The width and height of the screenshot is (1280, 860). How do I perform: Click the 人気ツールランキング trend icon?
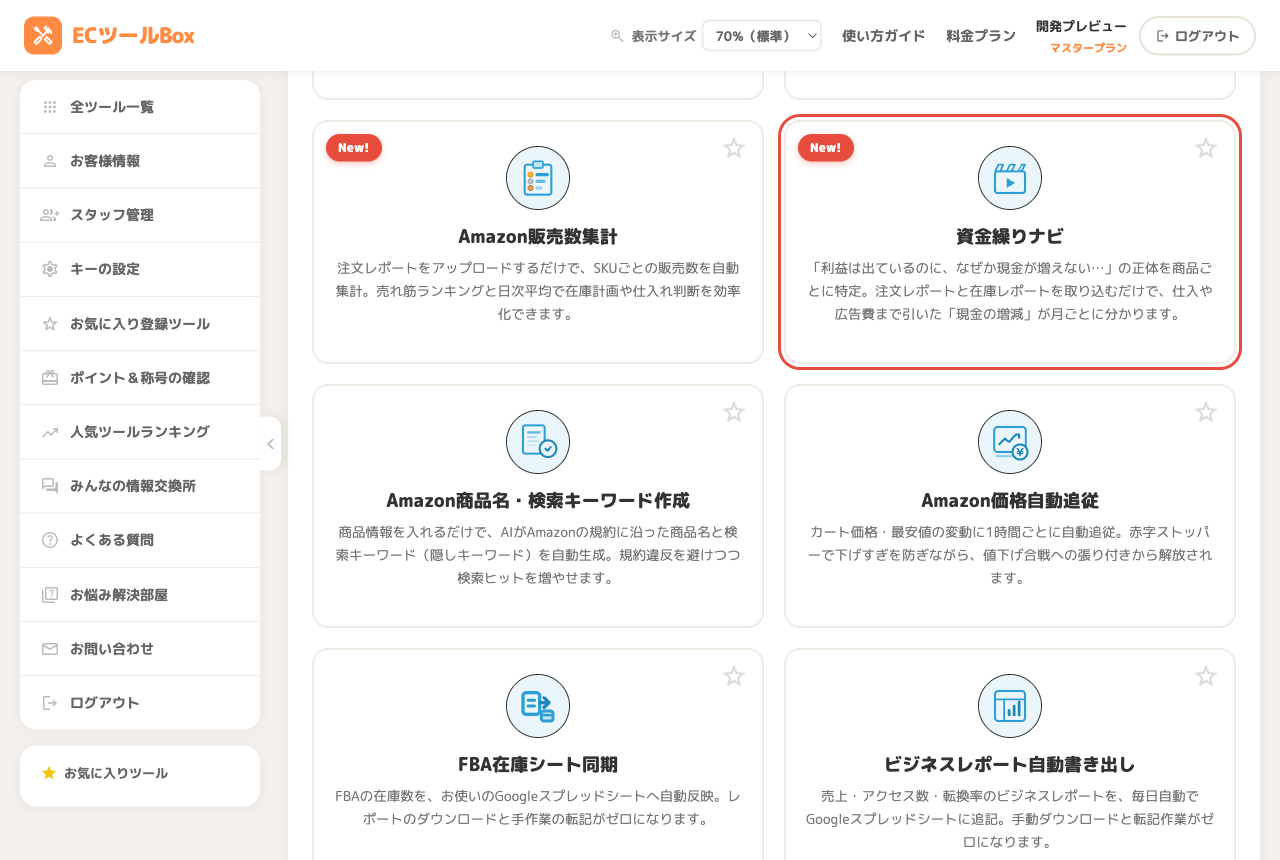tap(50, 432)
